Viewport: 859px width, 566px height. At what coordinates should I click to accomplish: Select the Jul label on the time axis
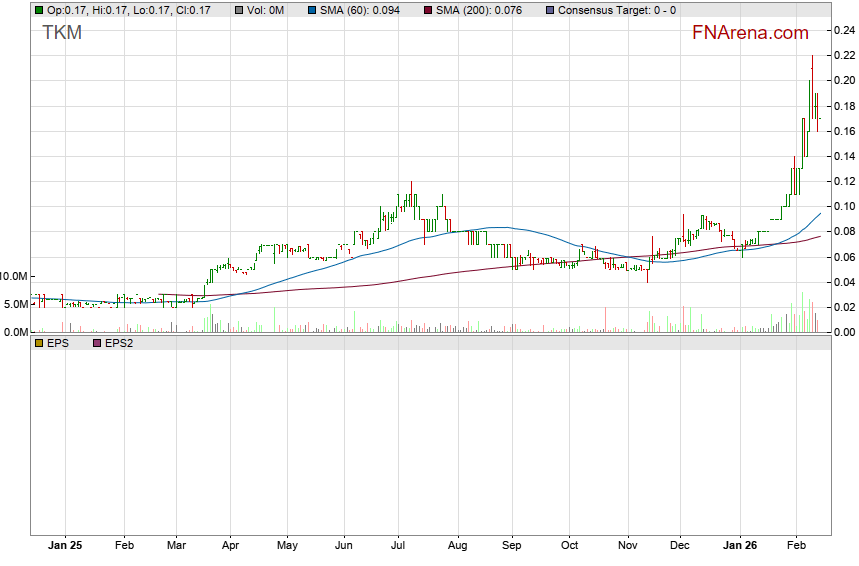398,547
